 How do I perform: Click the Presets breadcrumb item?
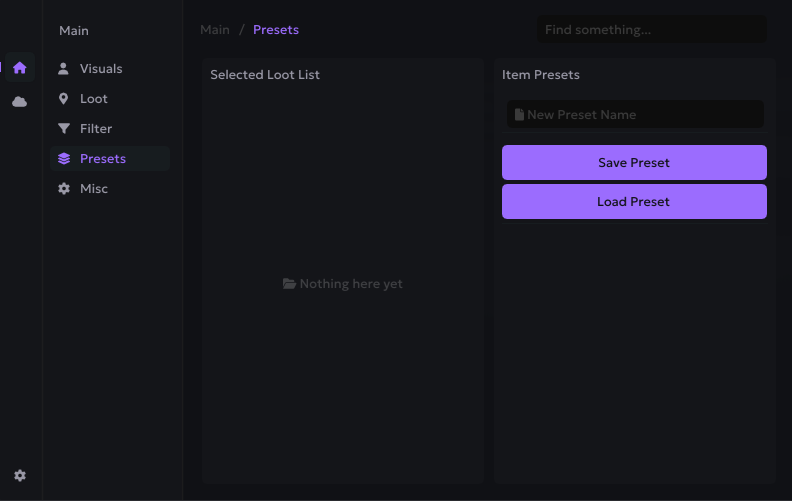pos(276,30)
